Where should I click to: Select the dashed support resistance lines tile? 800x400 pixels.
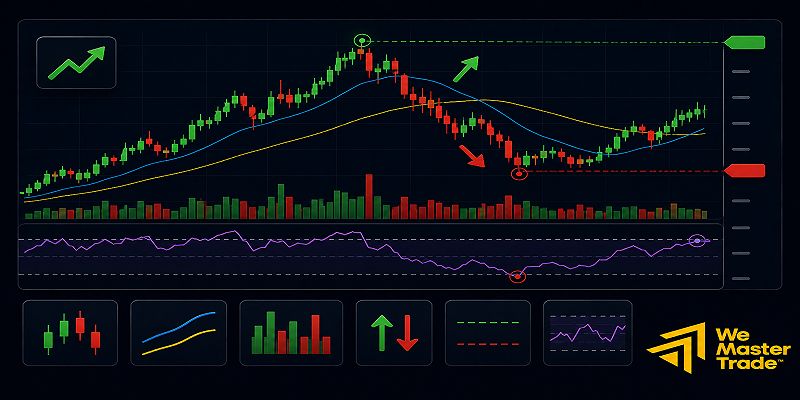pos(488,333)
